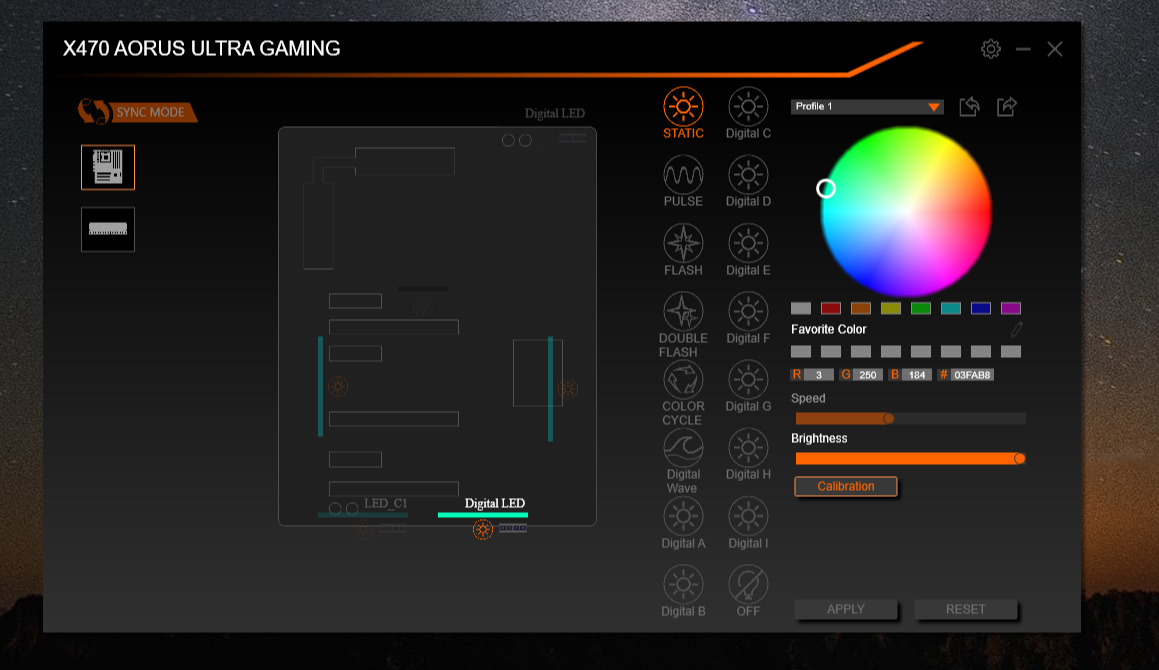Click the top Digital LED label
Viewport: 1159px width, 670px height.
tap(554, 113)
